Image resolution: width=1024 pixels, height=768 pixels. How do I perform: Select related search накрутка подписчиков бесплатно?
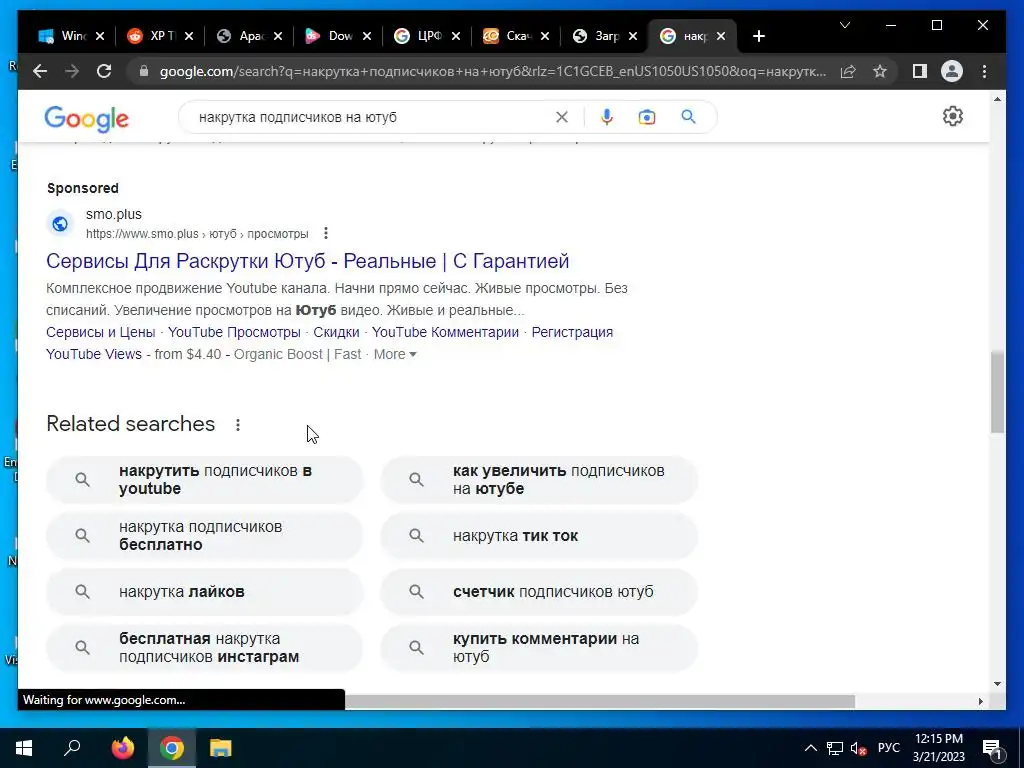[x=204, y=536]
